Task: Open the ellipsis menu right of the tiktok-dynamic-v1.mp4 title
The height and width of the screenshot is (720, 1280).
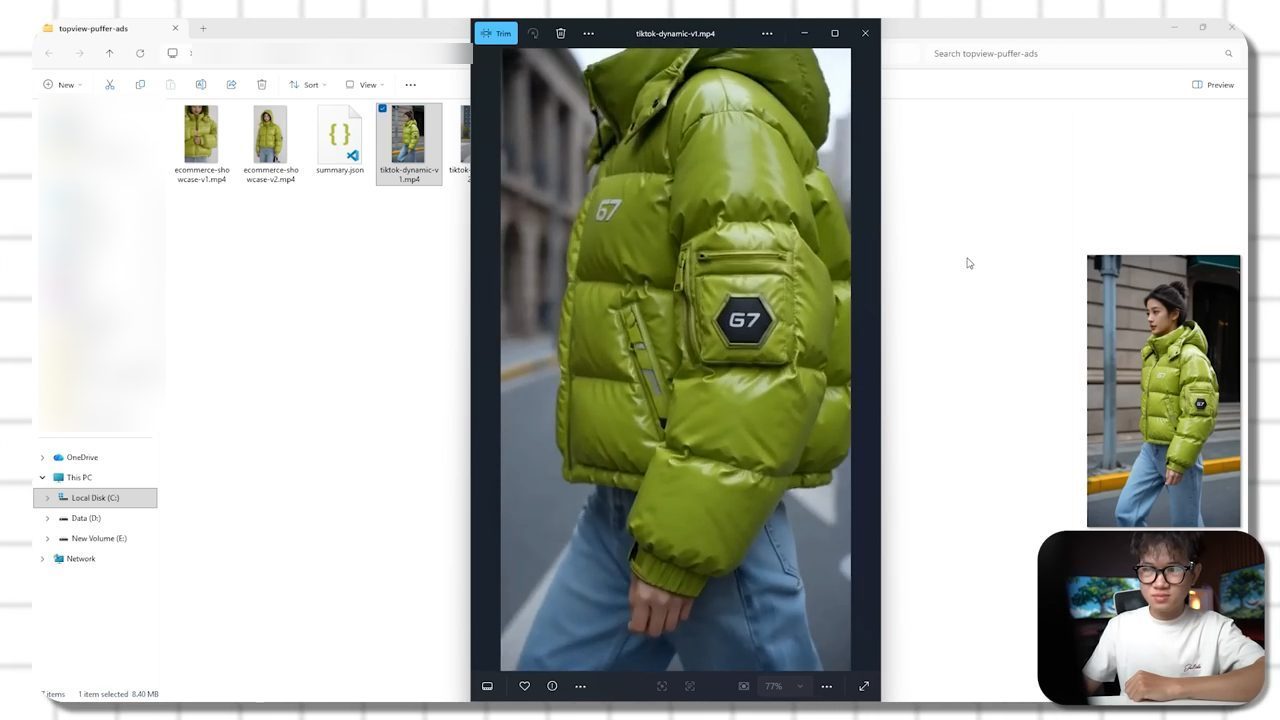Action: click(767, 33)
